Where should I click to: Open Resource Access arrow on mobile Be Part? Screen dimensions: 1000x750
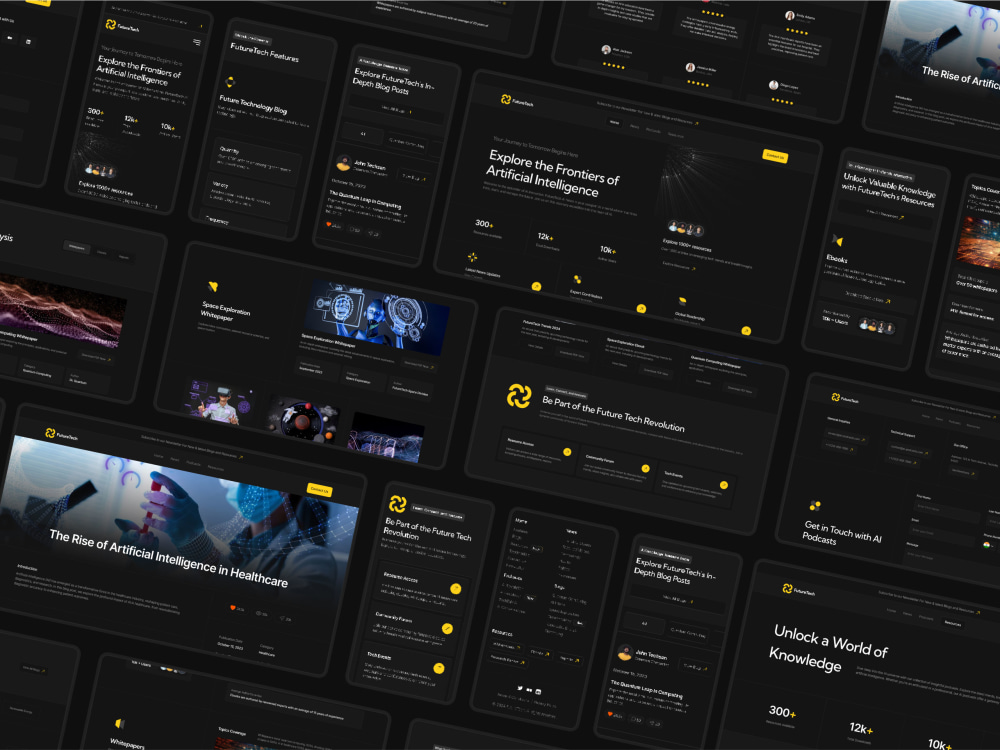pyautogui.click(x=455, y=588)
